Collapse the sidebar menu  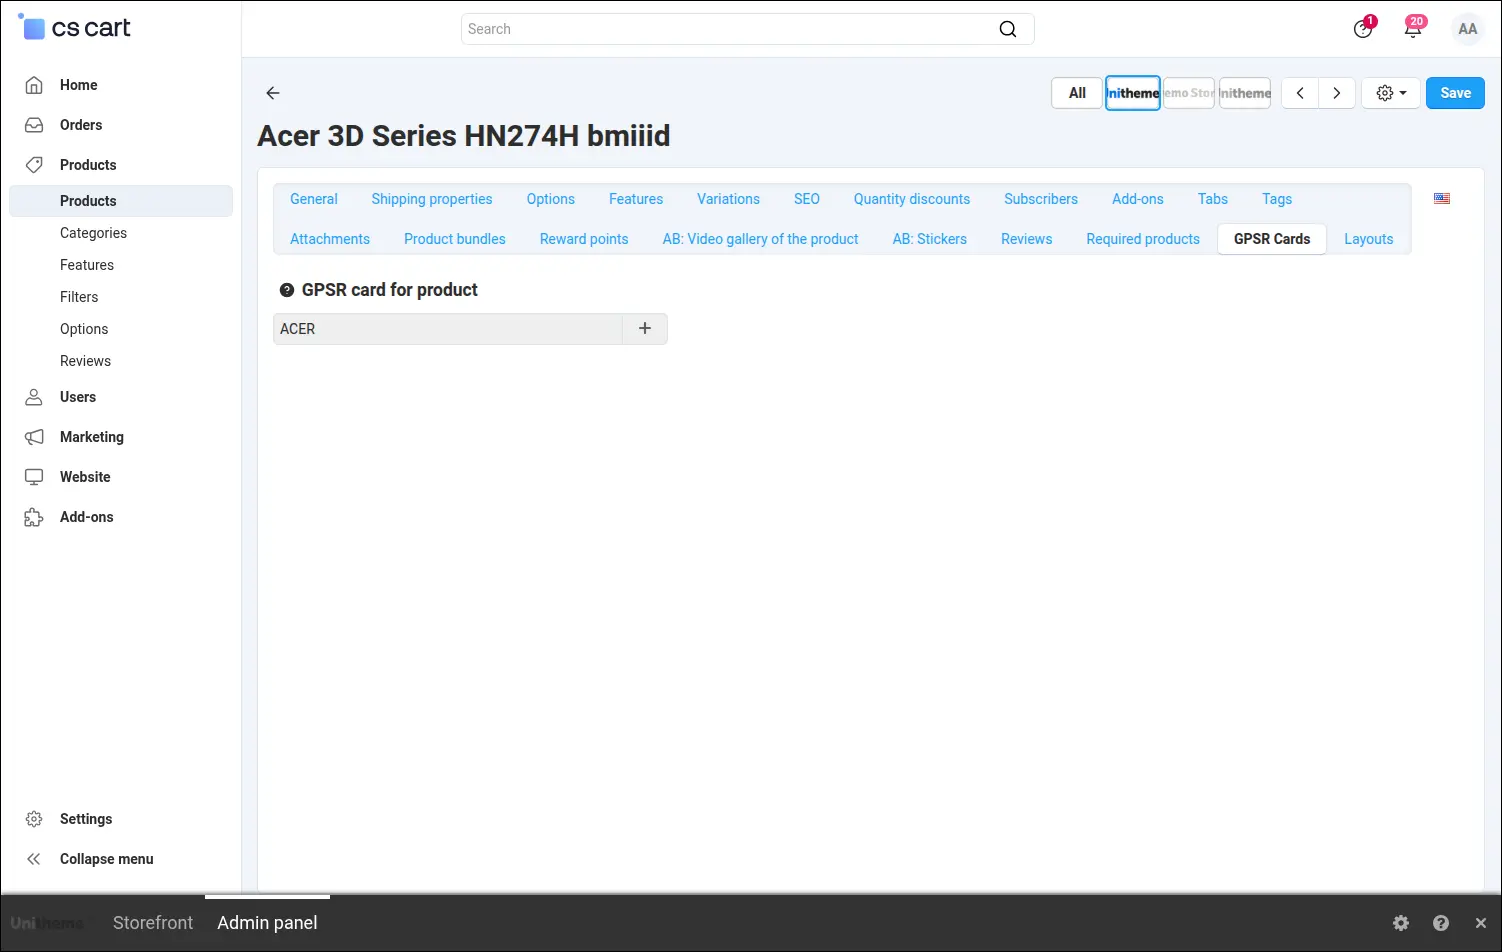89,859
